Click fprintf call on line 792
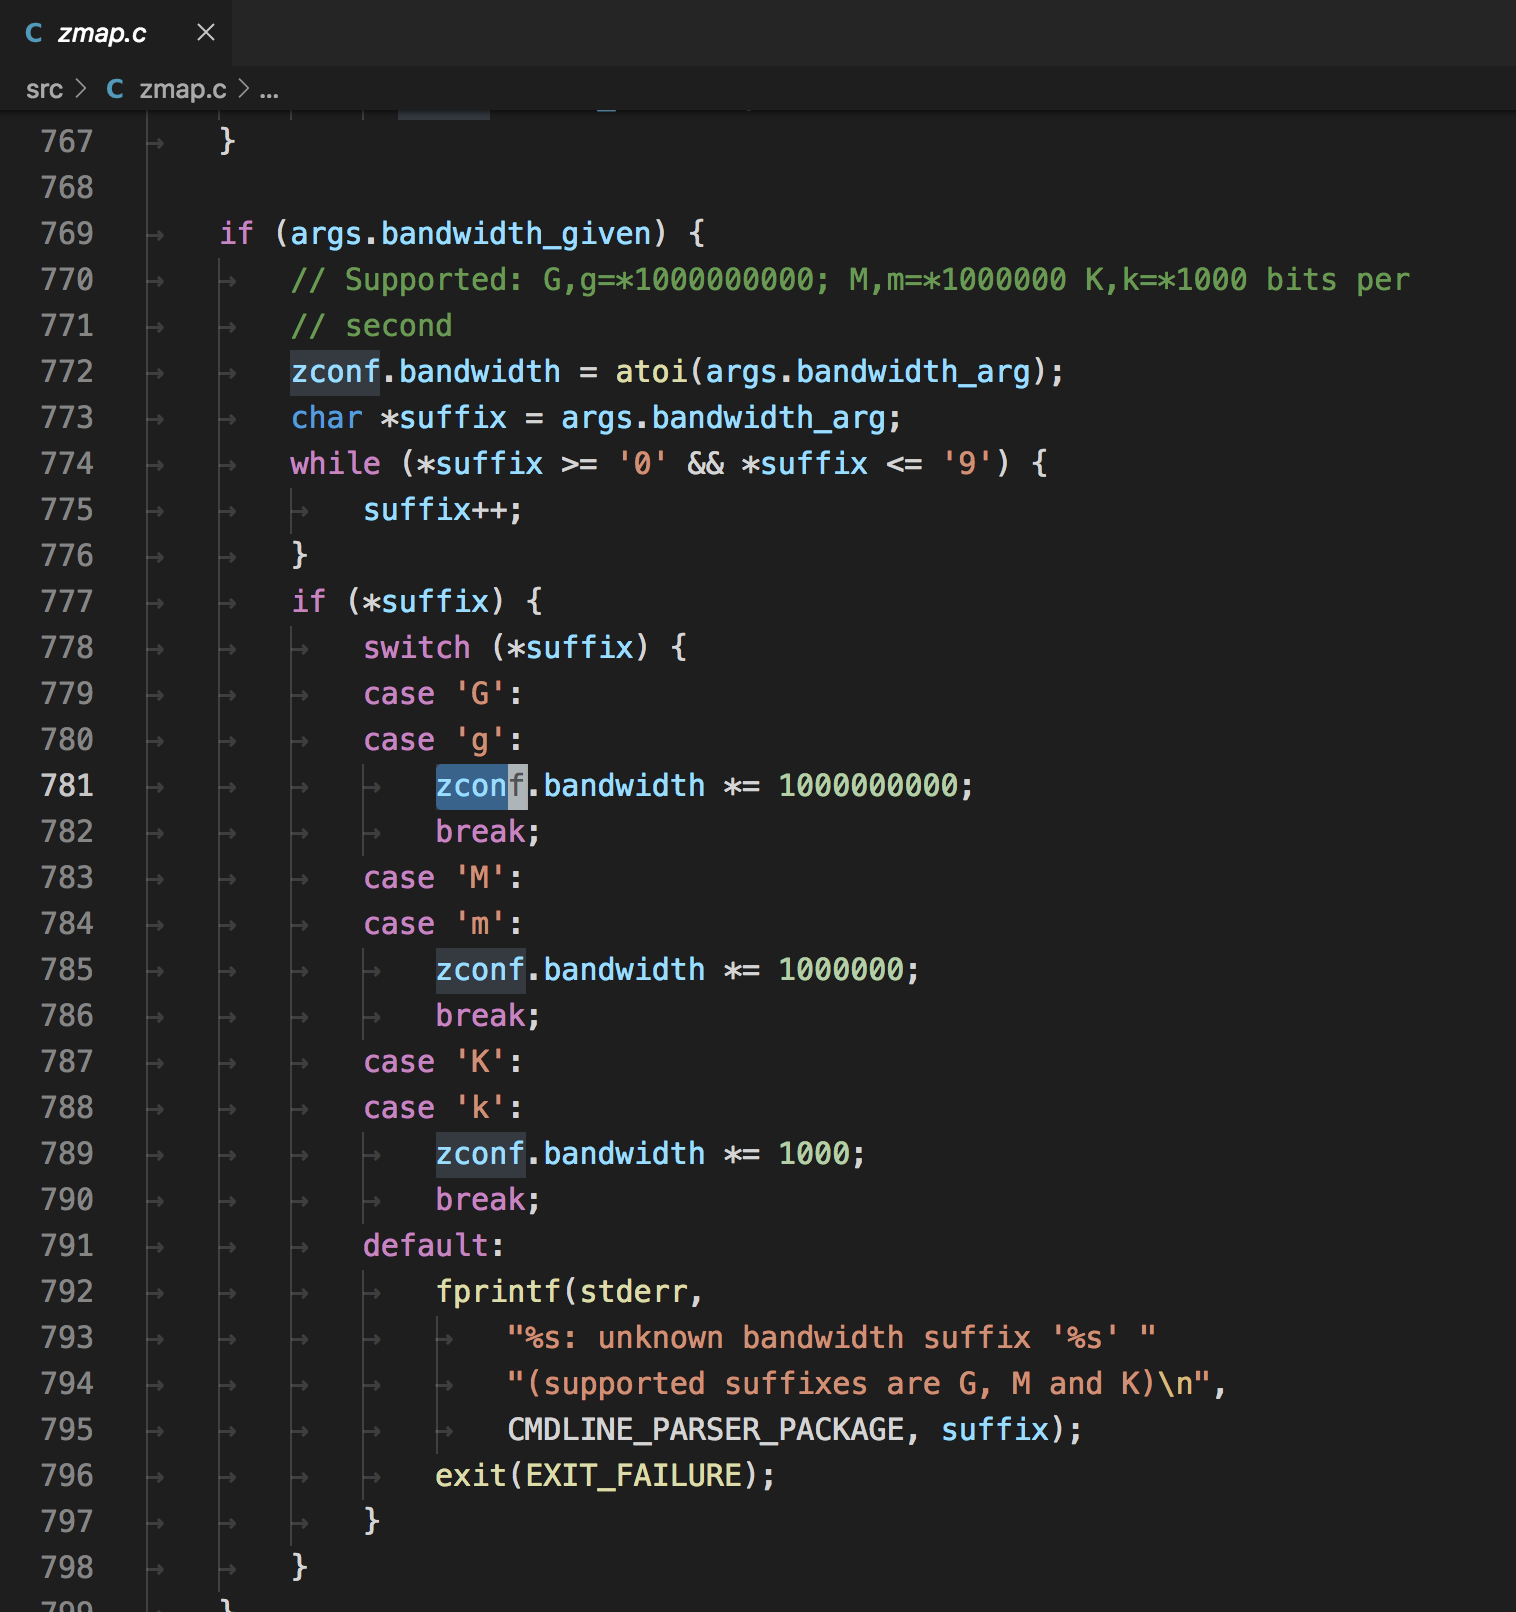Viewport: 1516px width, 1612px height. click(x=498, y=1291)
